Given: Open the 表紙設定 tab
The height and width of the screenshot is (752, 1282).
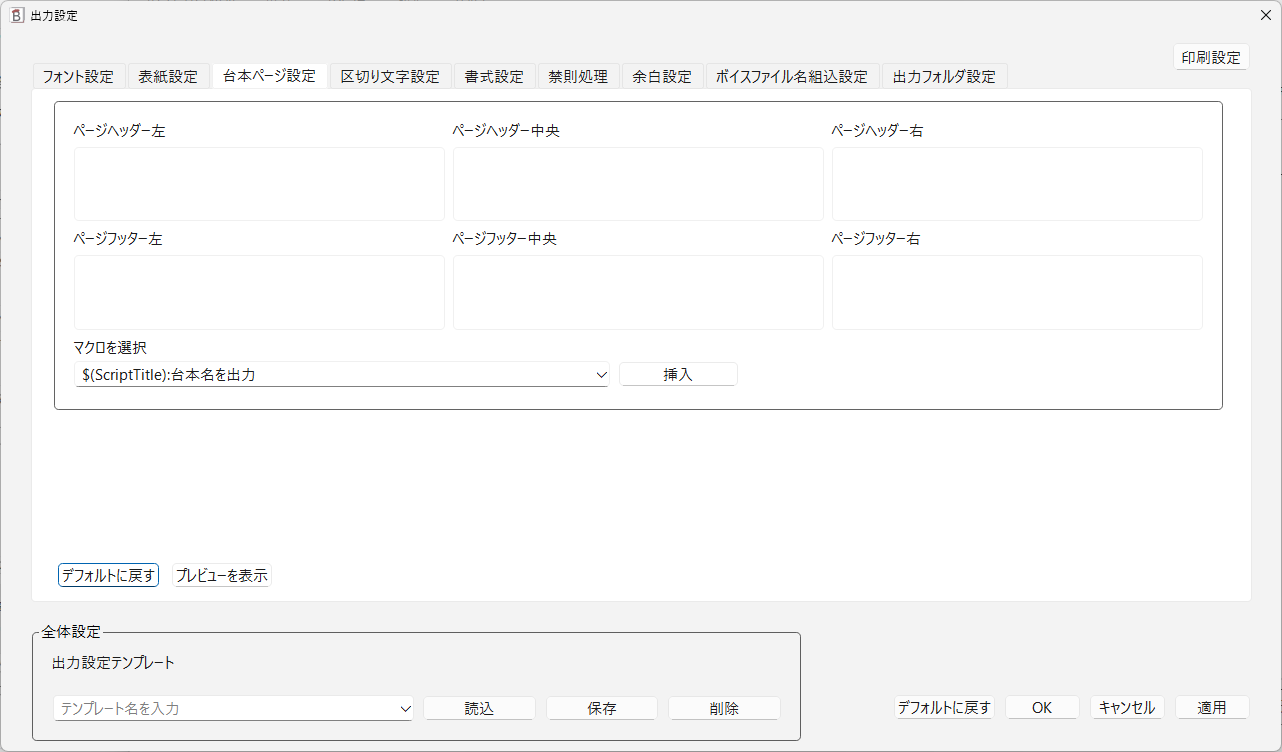Looking at the screenshot, I should pyautogui.click(x=168, y=75).
